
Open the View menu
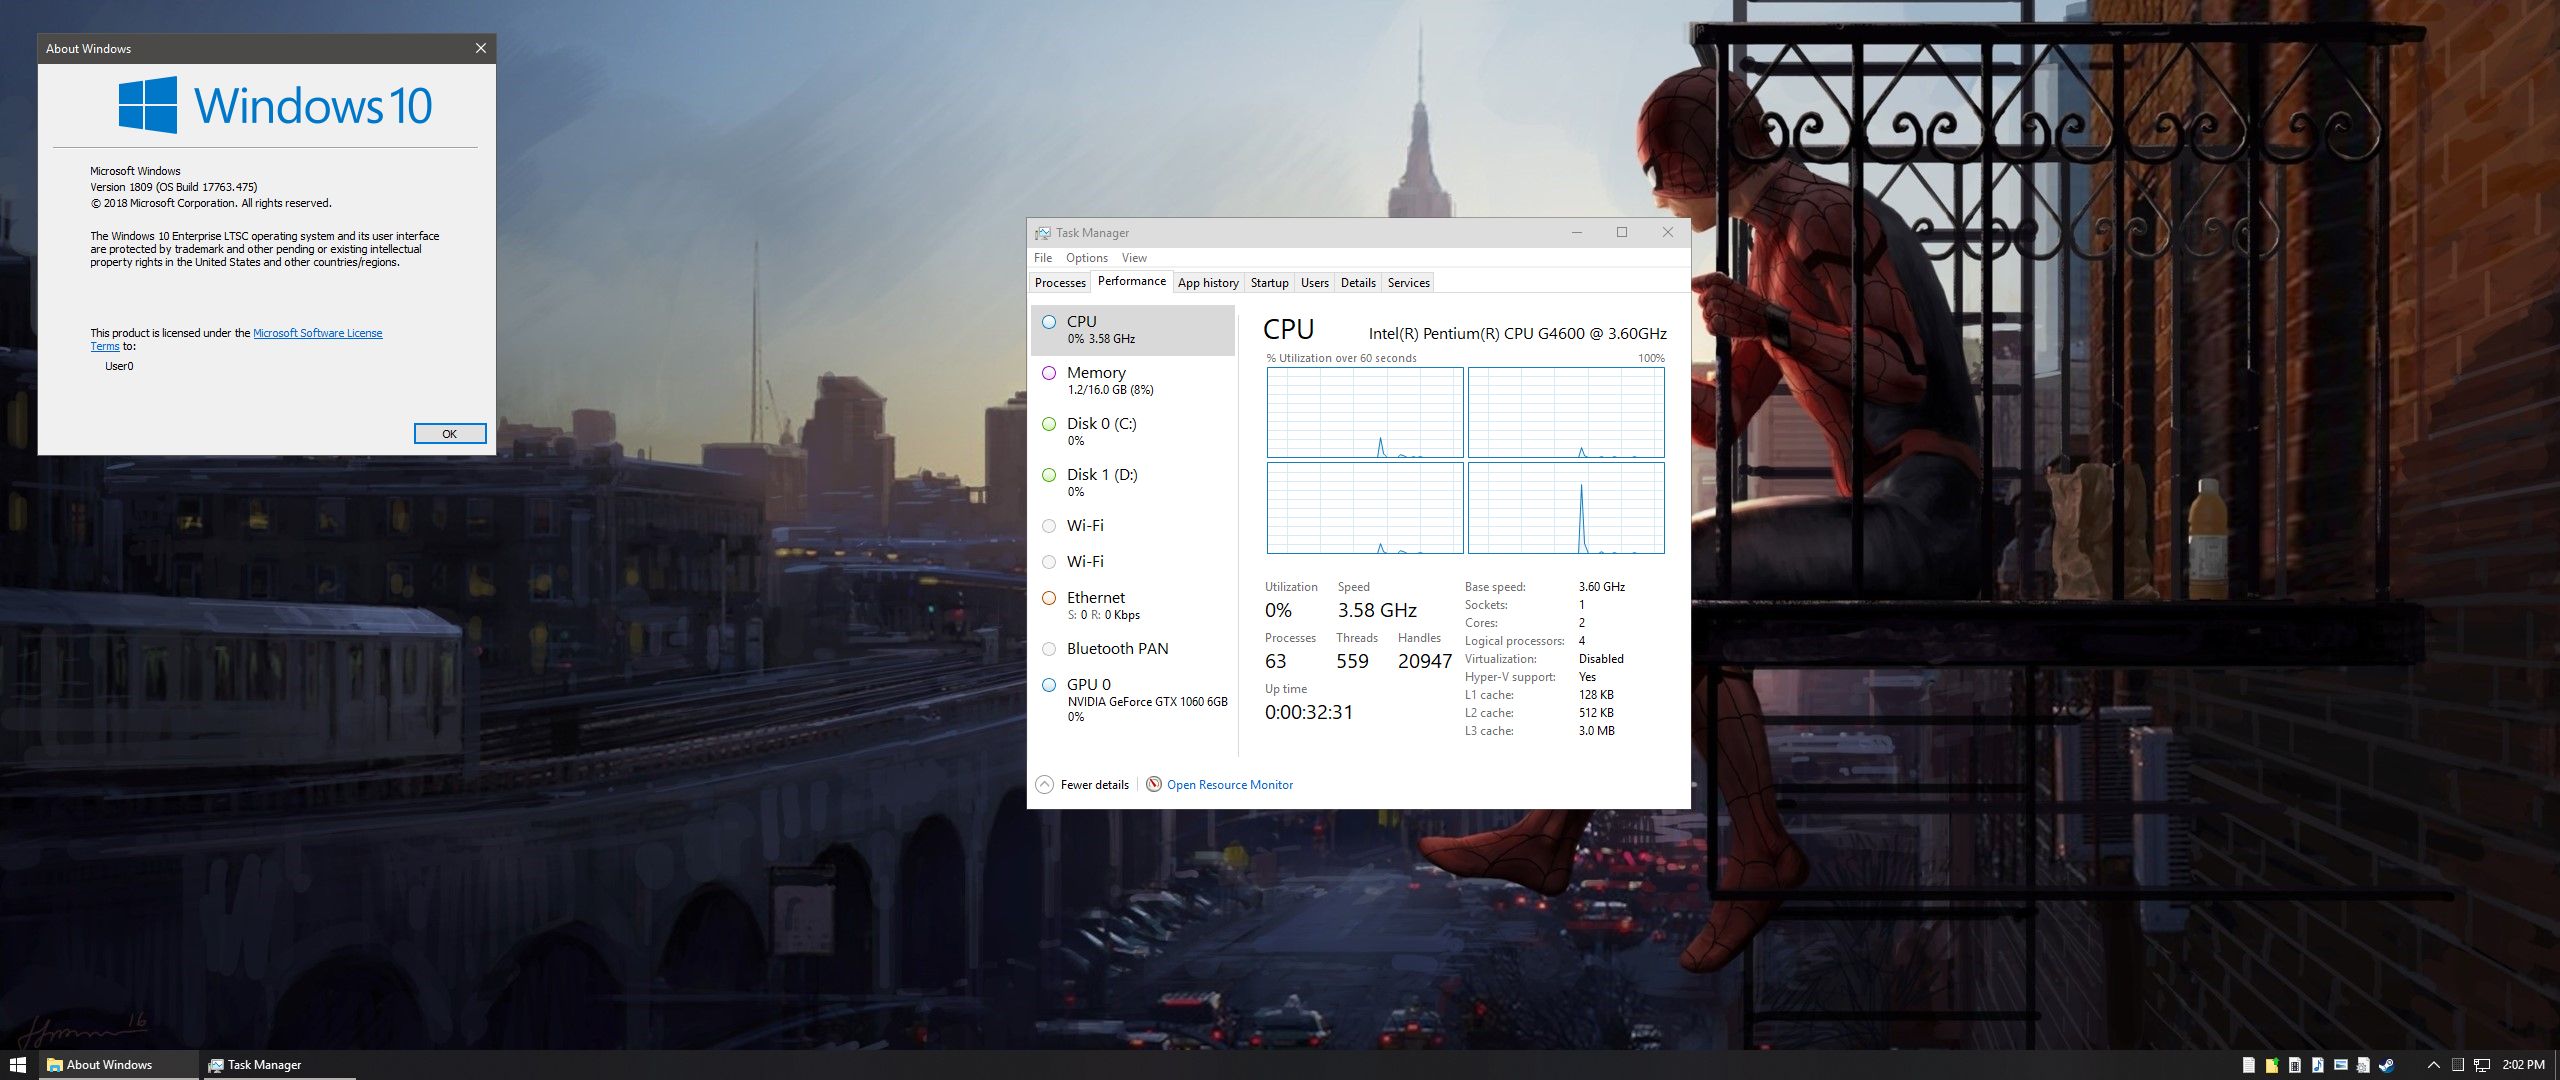pyautogui.click(x=1134, y=258)
